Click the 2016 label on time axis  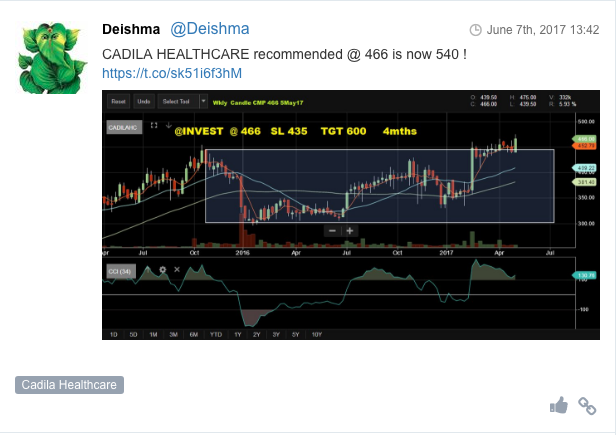coord(242,253)
